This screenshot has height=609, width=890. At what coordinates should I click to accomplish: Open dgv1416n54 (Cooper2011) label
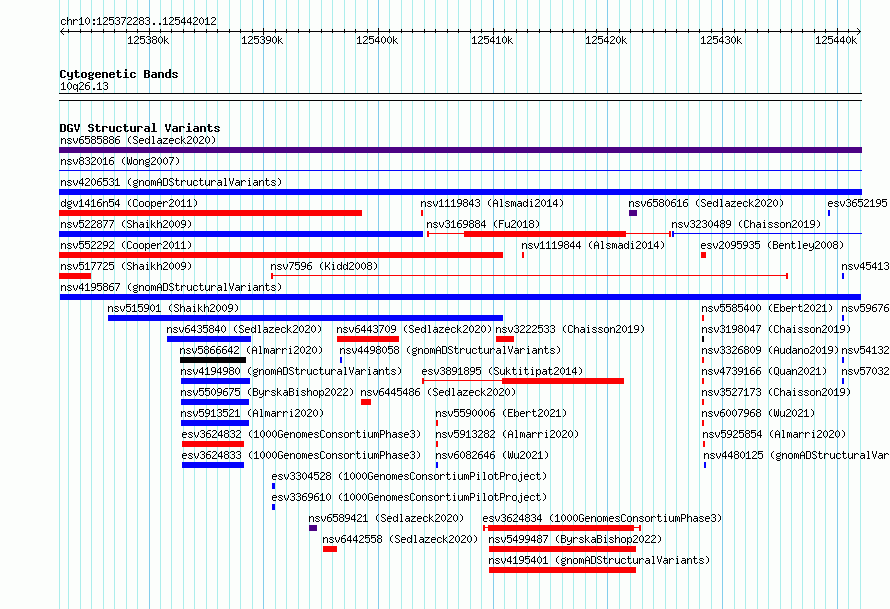pos(129,203)
